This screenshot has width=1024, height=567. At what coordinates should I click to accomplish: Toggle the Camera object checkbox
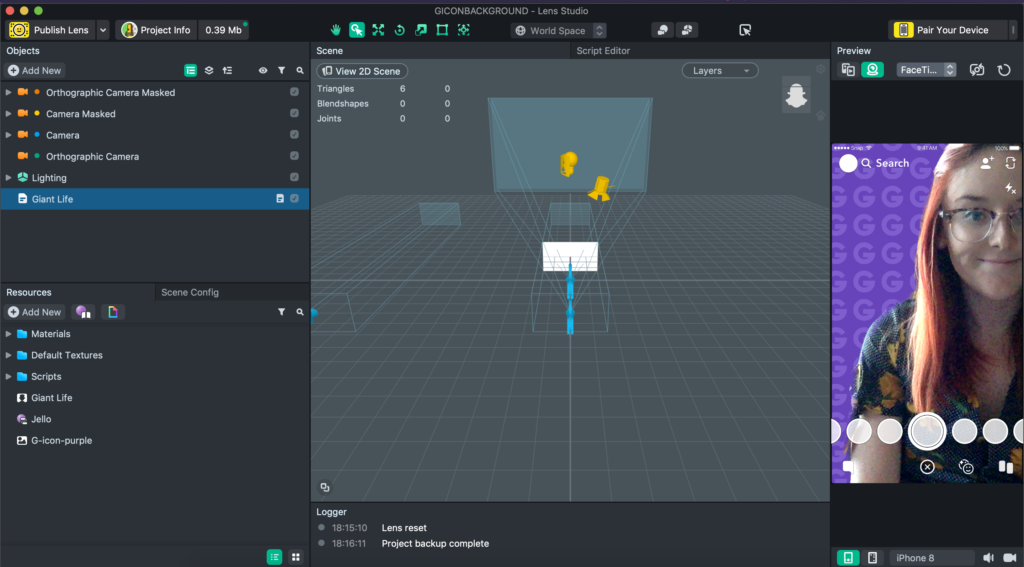pyautogui.click(x=295, y=135)
